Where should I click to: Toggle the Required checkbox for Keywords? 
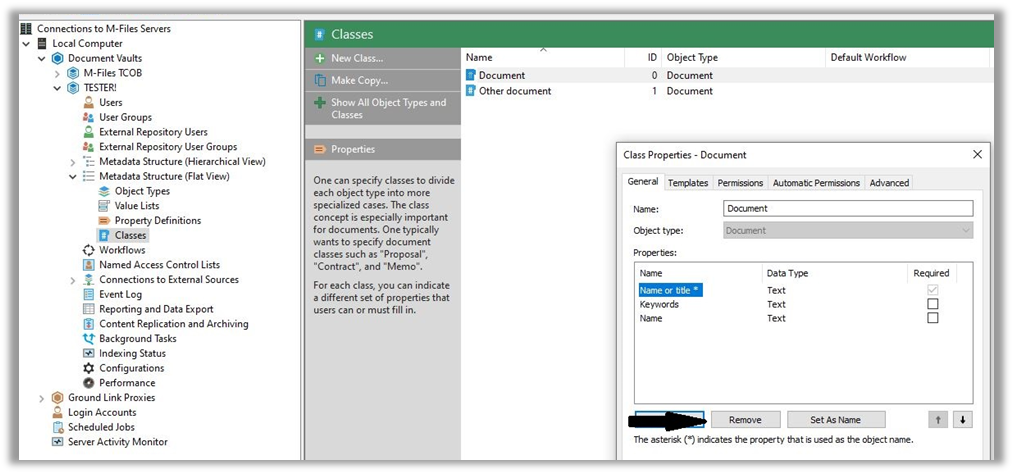coord(932,304)
